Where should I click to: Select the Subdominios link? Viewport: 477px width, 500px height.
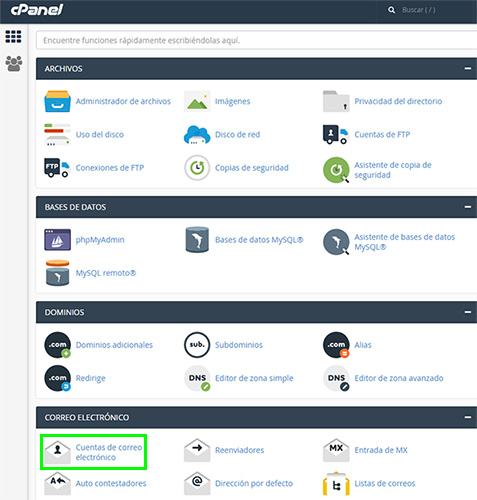click(x=239, y=345)
